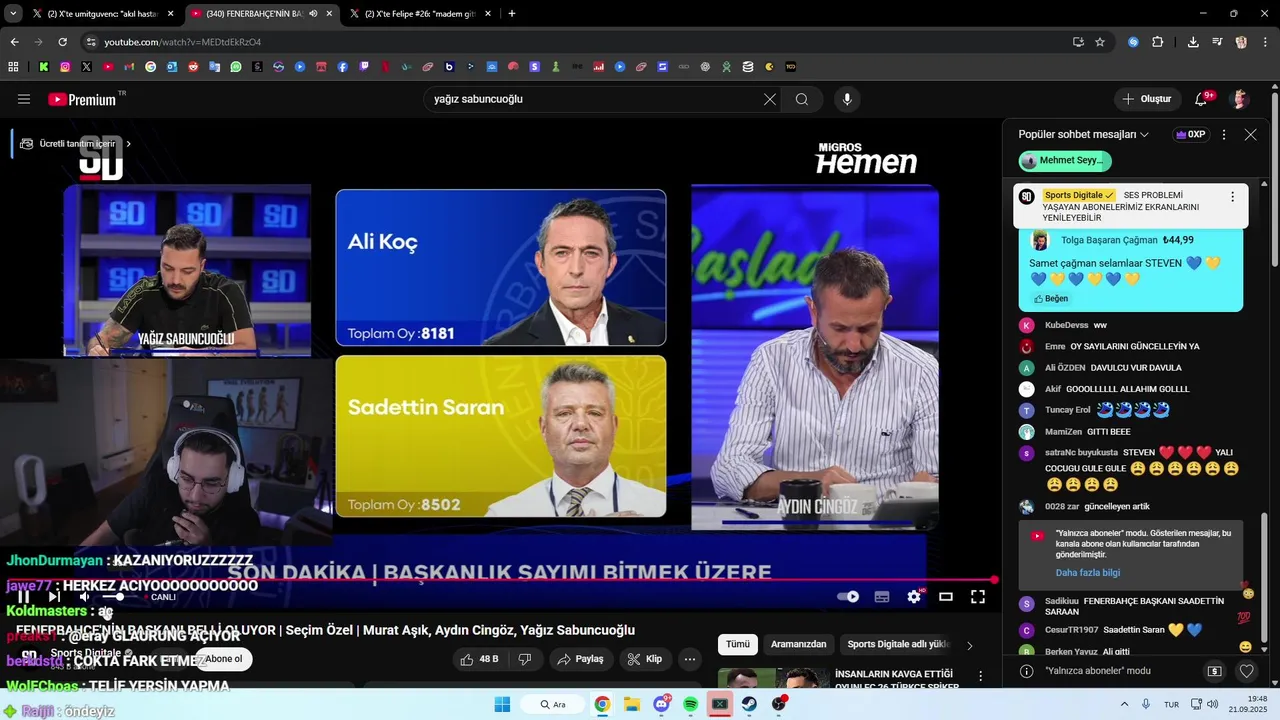Like the video with 48 B
This screenshot has height=720, width=1280.
click(479, 659)
